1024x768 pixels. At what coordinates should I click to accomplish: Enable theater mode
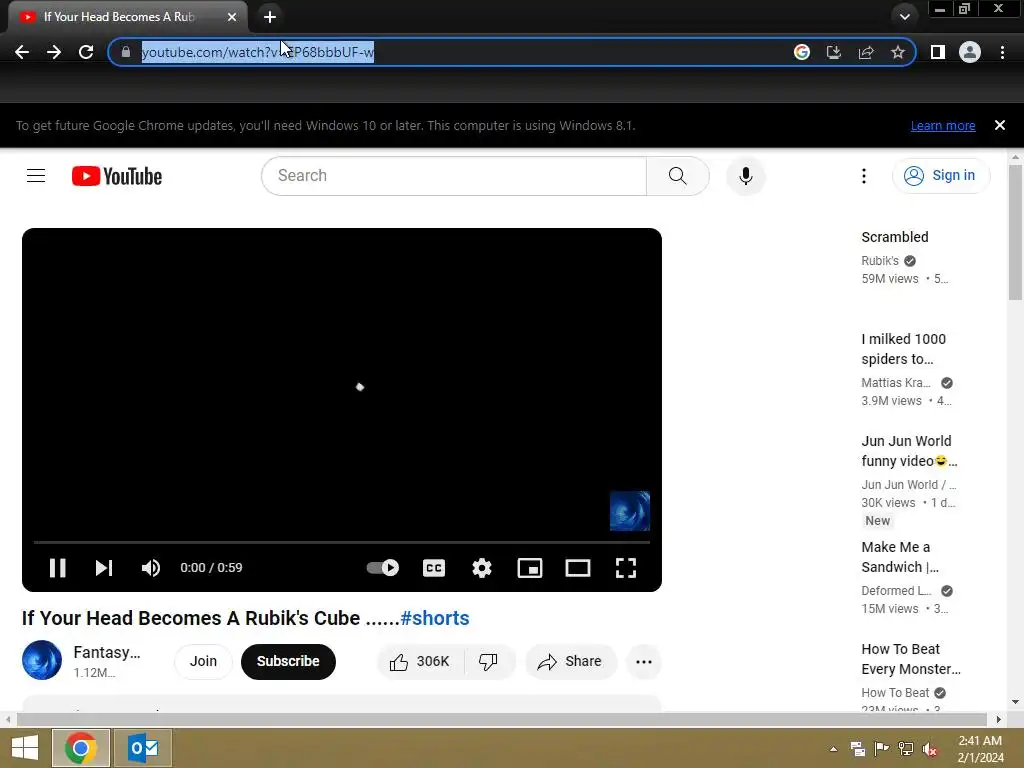(578, 568)
